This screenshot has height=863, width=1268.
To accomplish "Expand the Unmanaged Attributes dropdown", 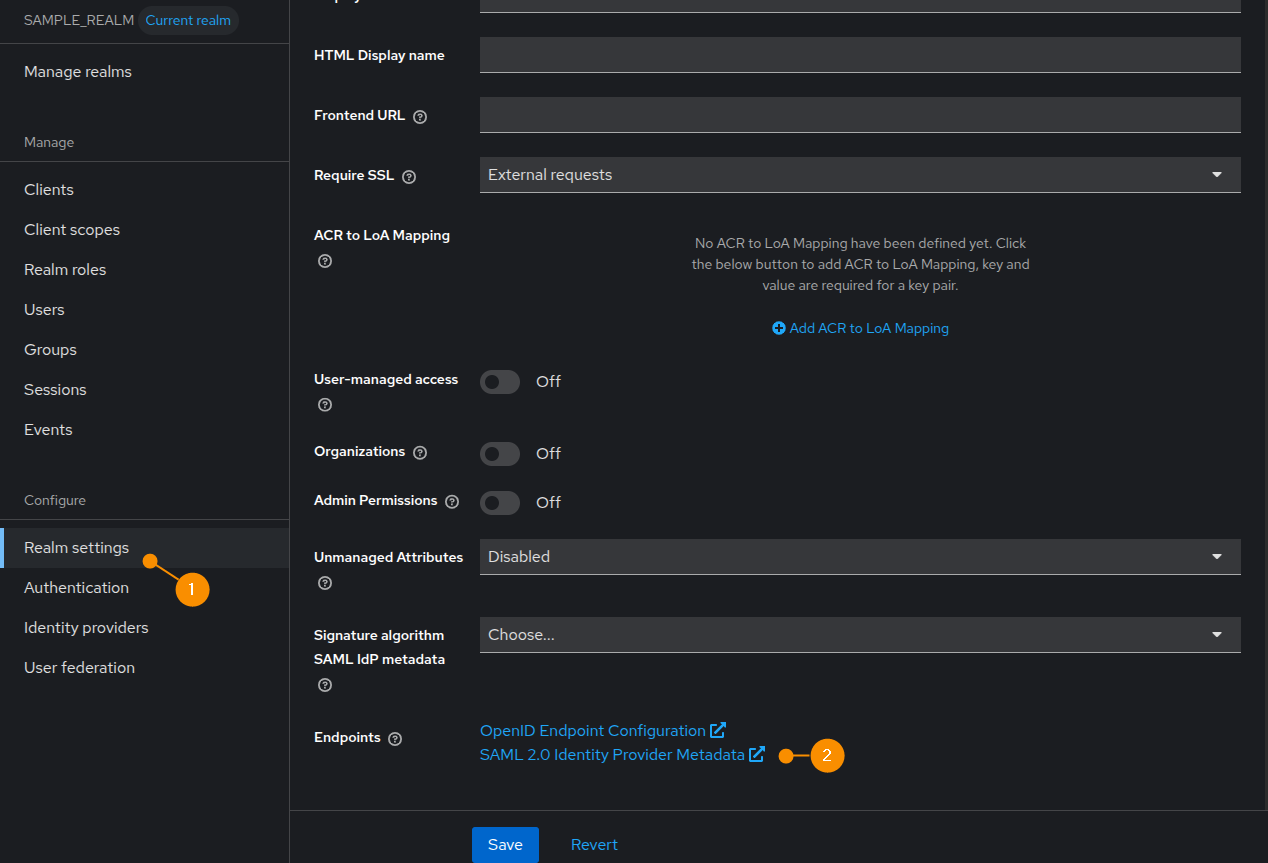I will (x=860, y=557).
